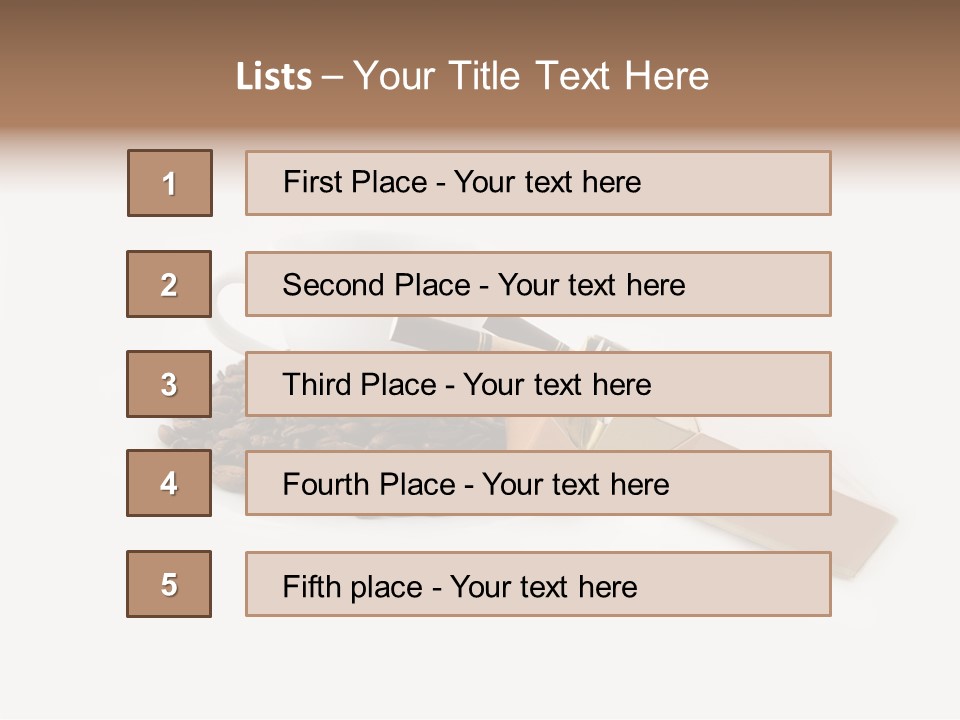Select the 'First Place - Your text here' box

click(538, 183)
